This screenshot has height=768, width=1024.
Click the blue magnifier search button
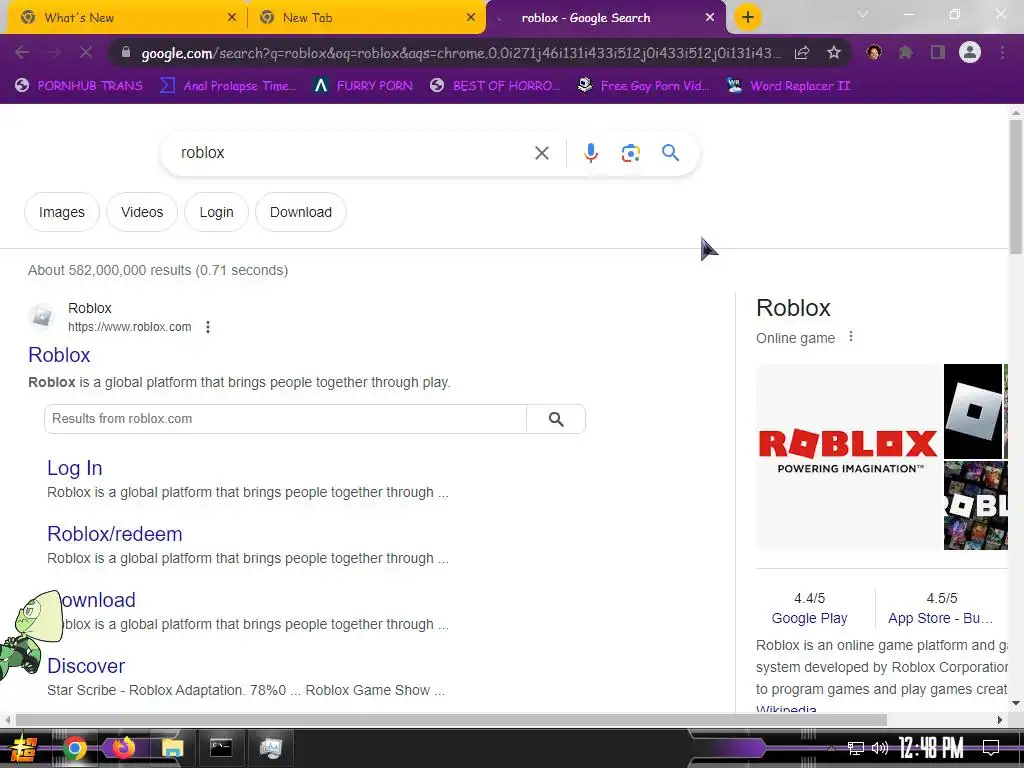pyautogui.click(x=671, y=153)
